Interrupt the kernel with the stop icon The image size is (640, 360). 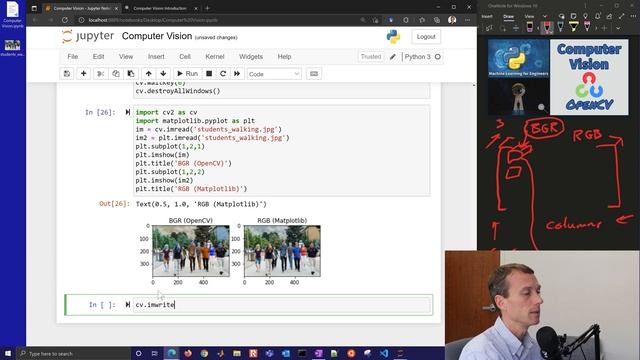(x=209, y=74)
